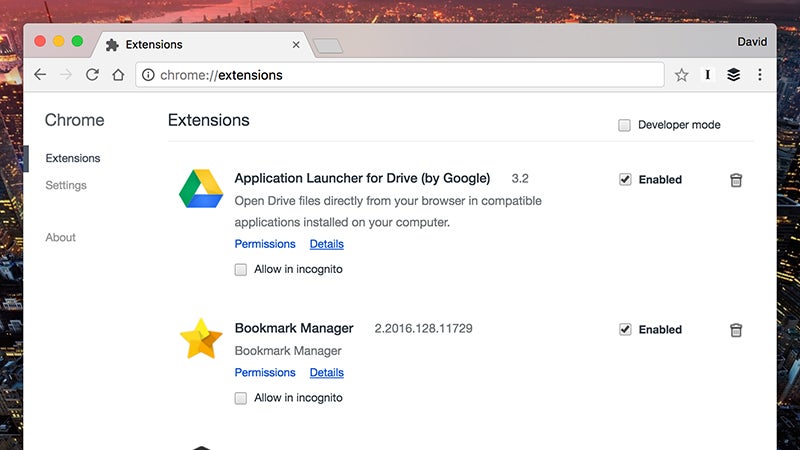The image size is (800, 450).
Task: Open Chrome's three-dot menu
Action: tap(760, 75)
